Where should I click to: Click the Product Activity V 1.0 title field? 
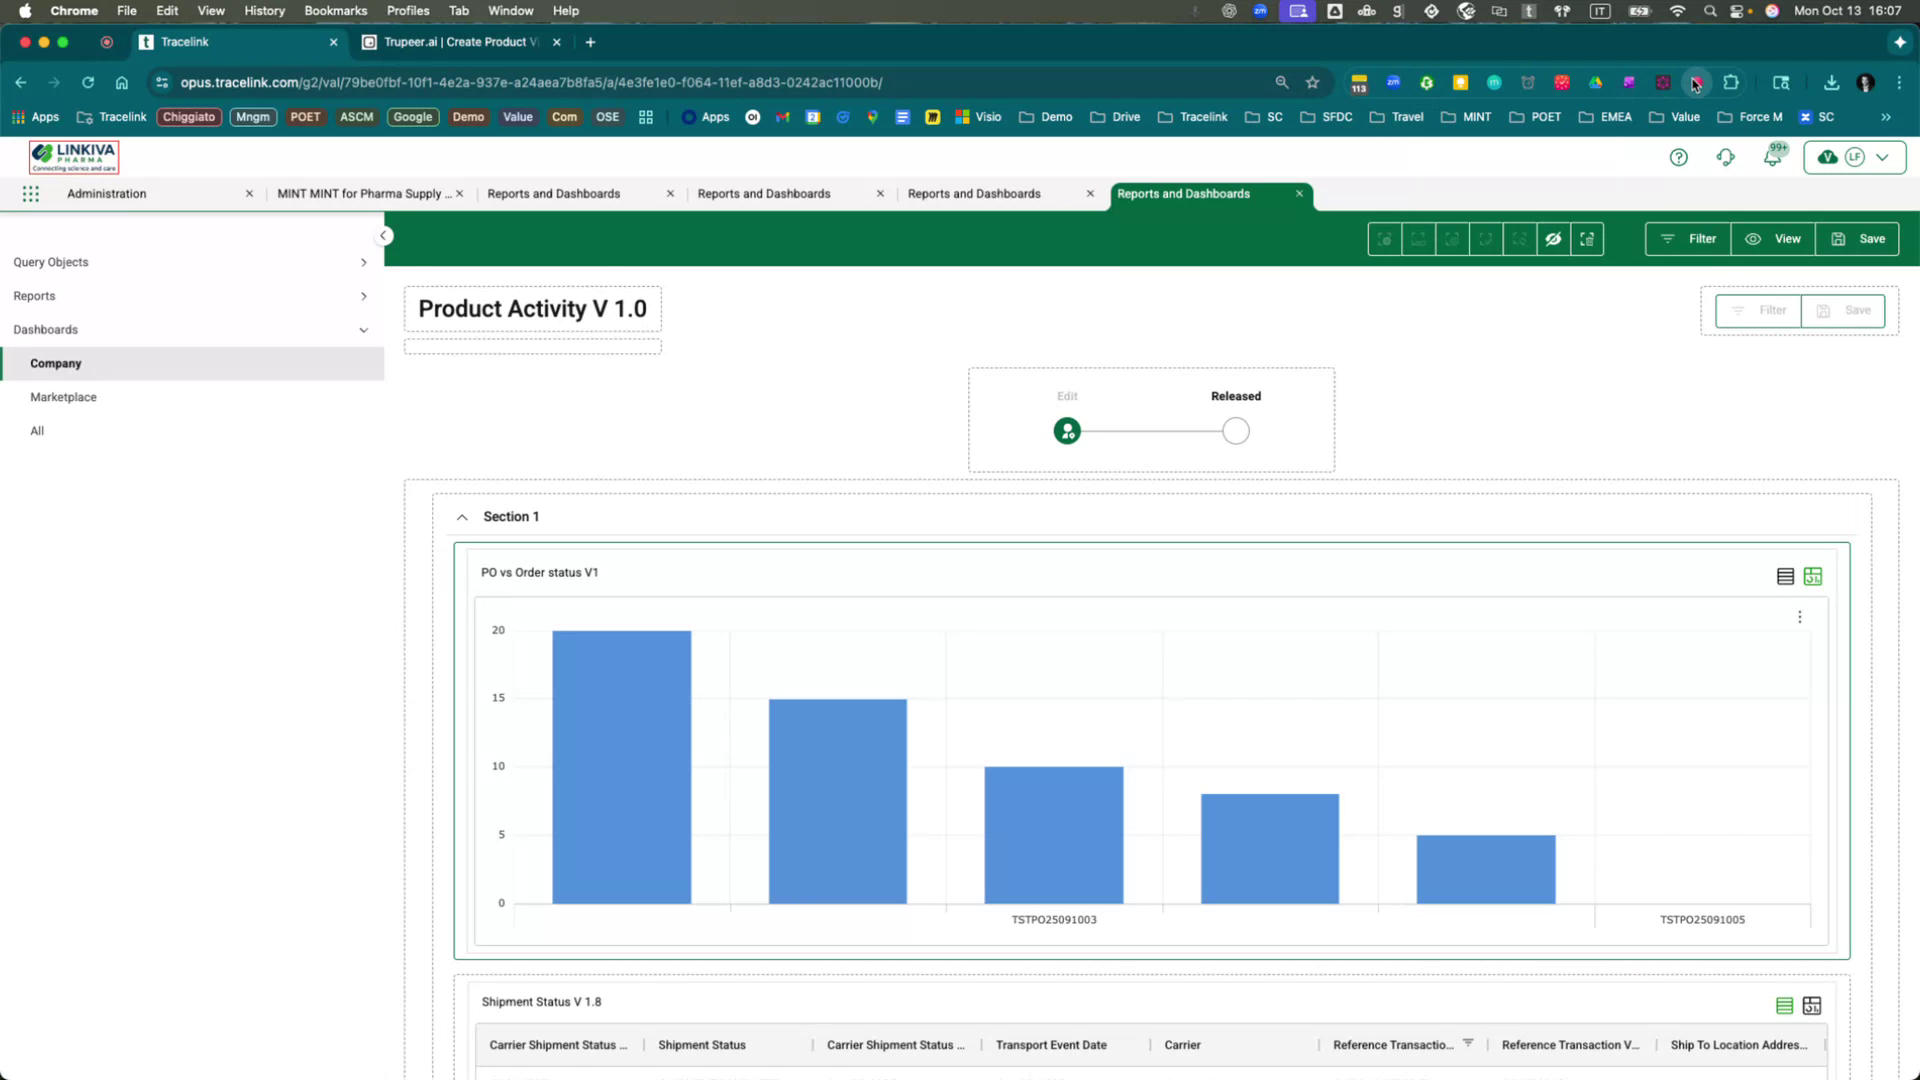coord(532,309)
